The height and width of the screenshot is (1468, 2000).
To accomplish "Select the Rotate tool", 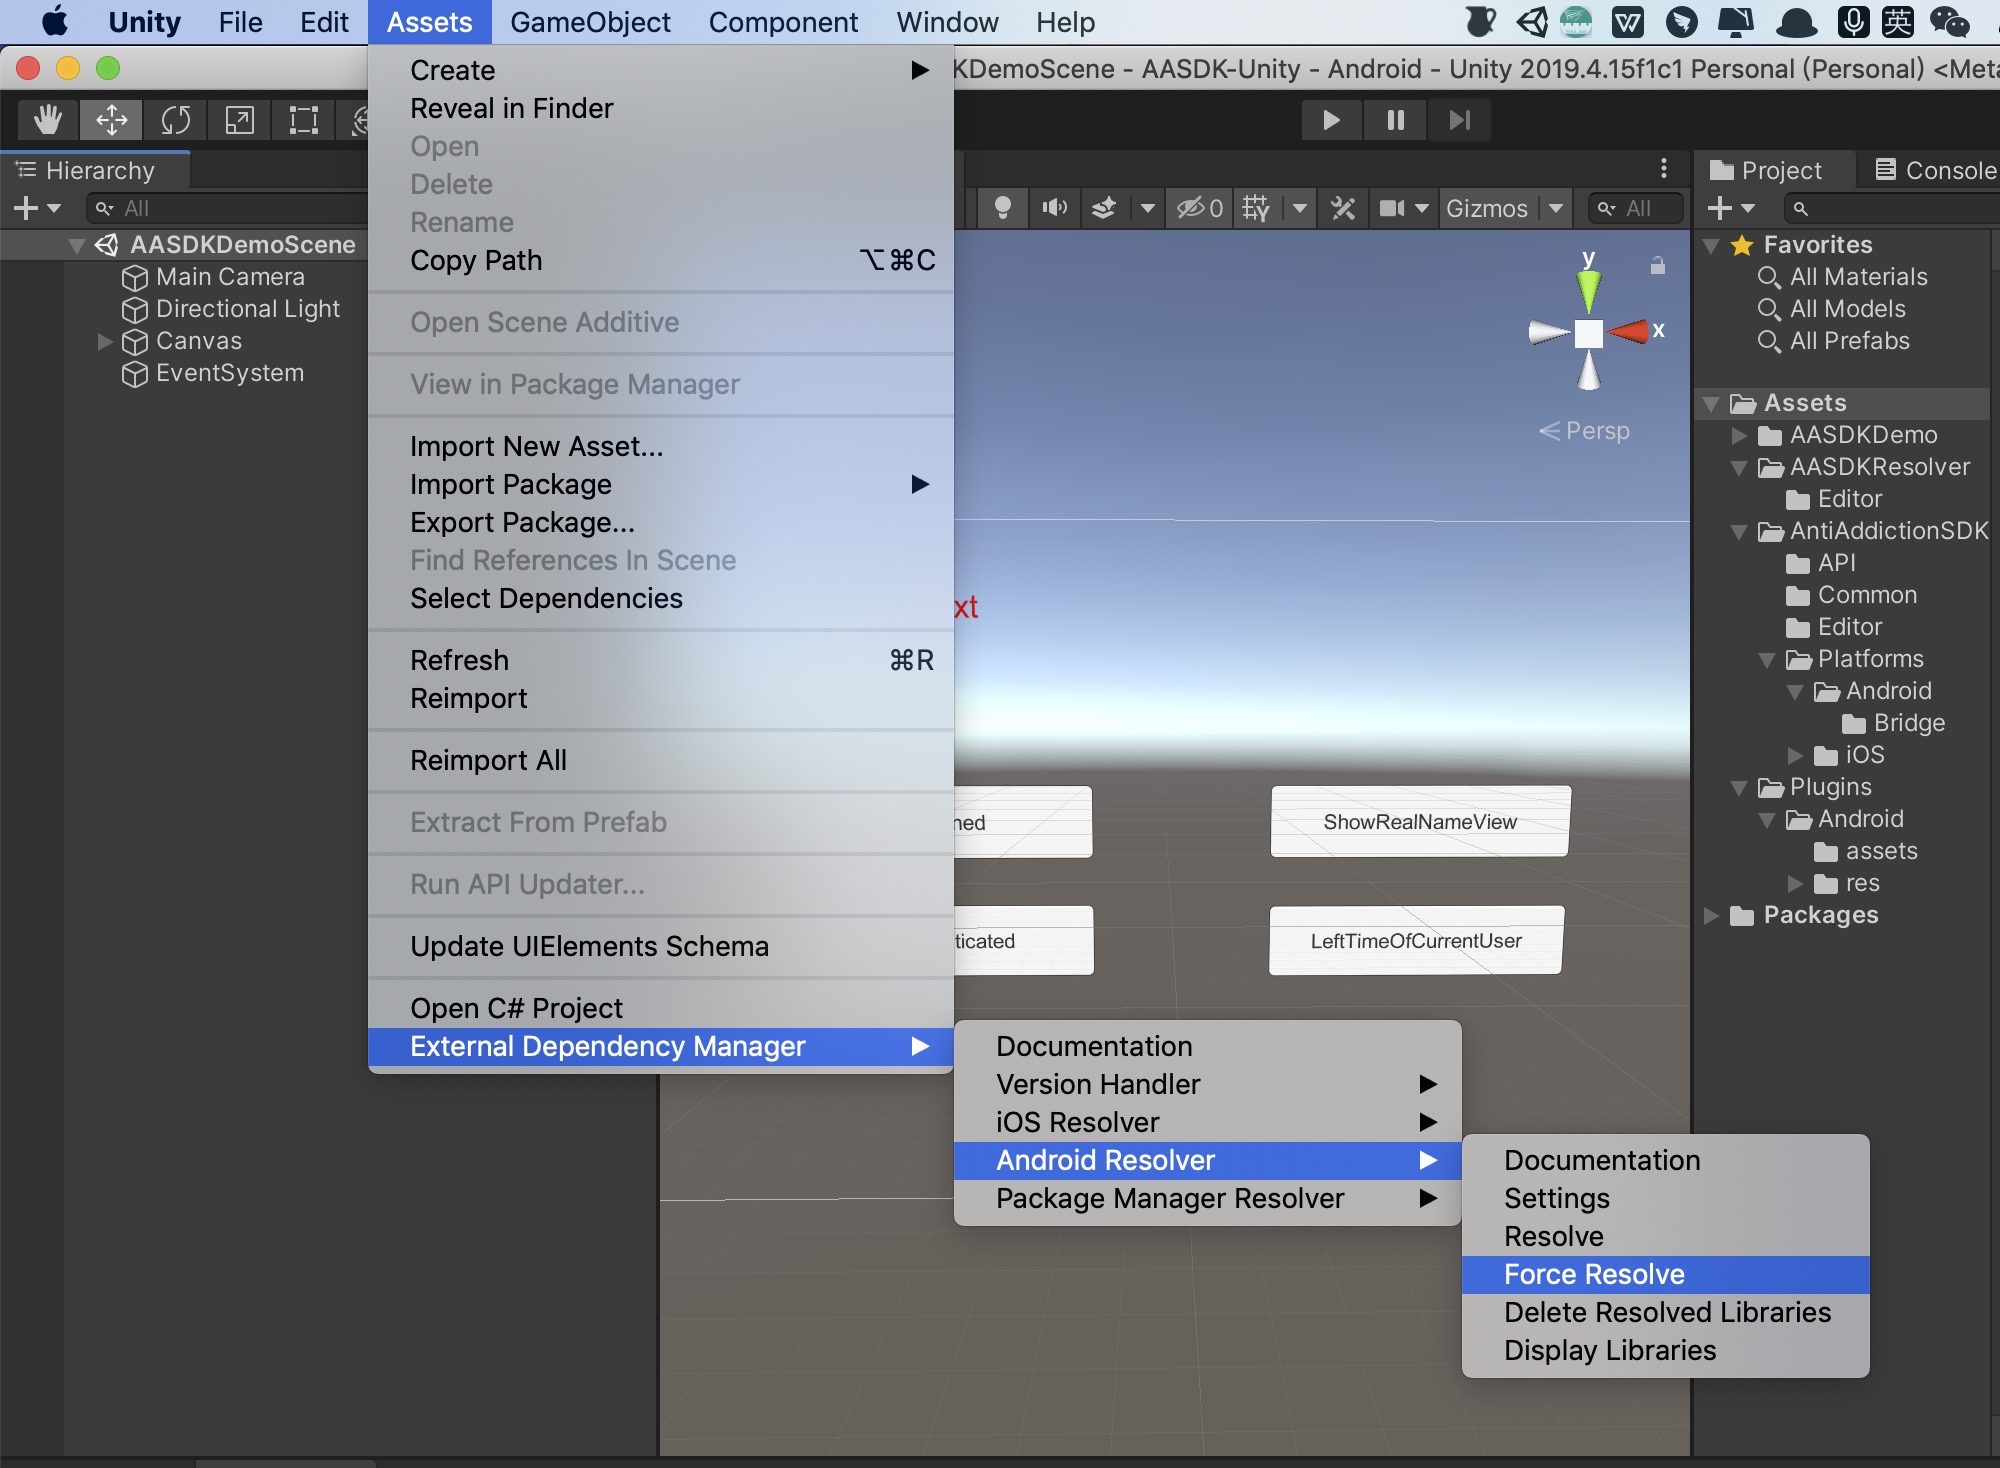I will coord(175,120).
